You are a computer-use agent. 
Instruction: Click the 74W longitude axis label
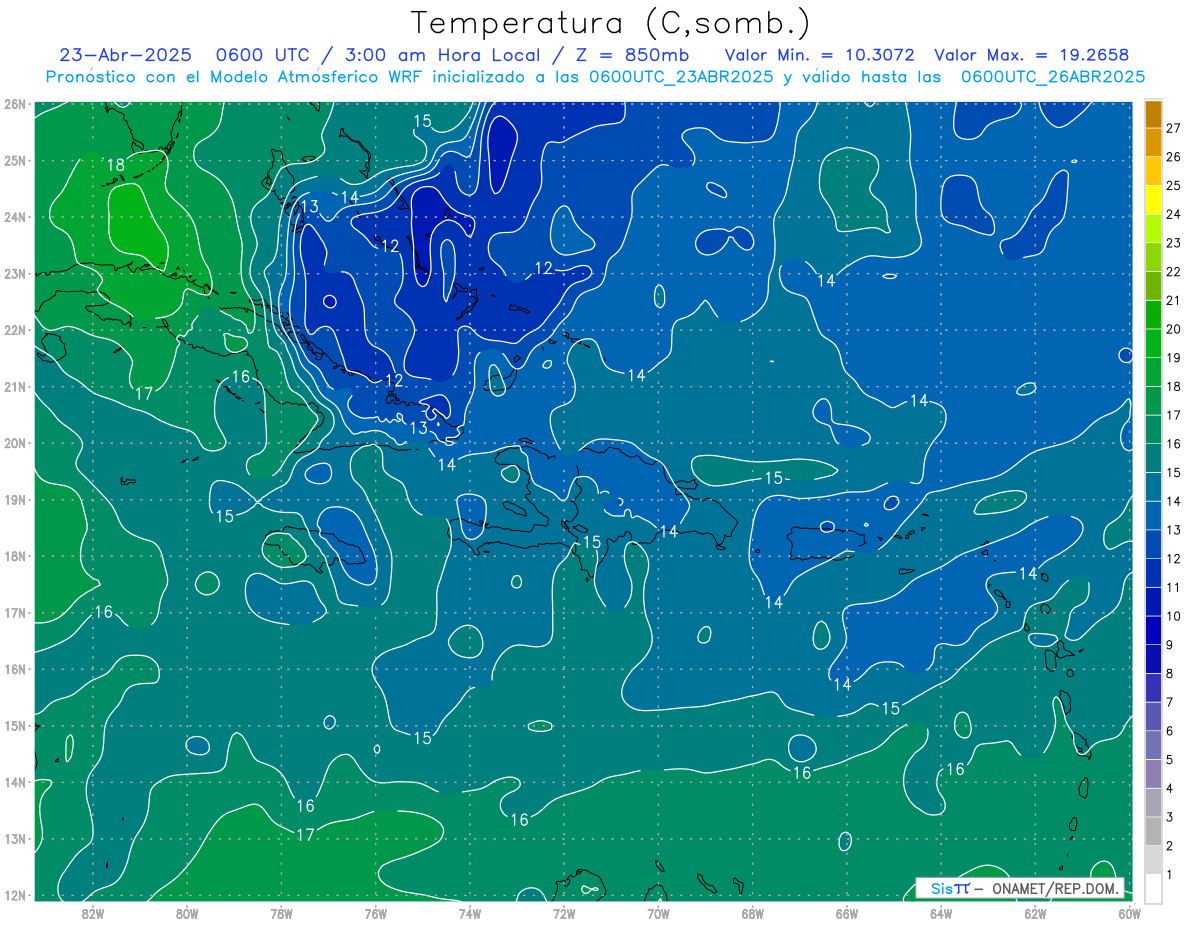coord(470,913)
